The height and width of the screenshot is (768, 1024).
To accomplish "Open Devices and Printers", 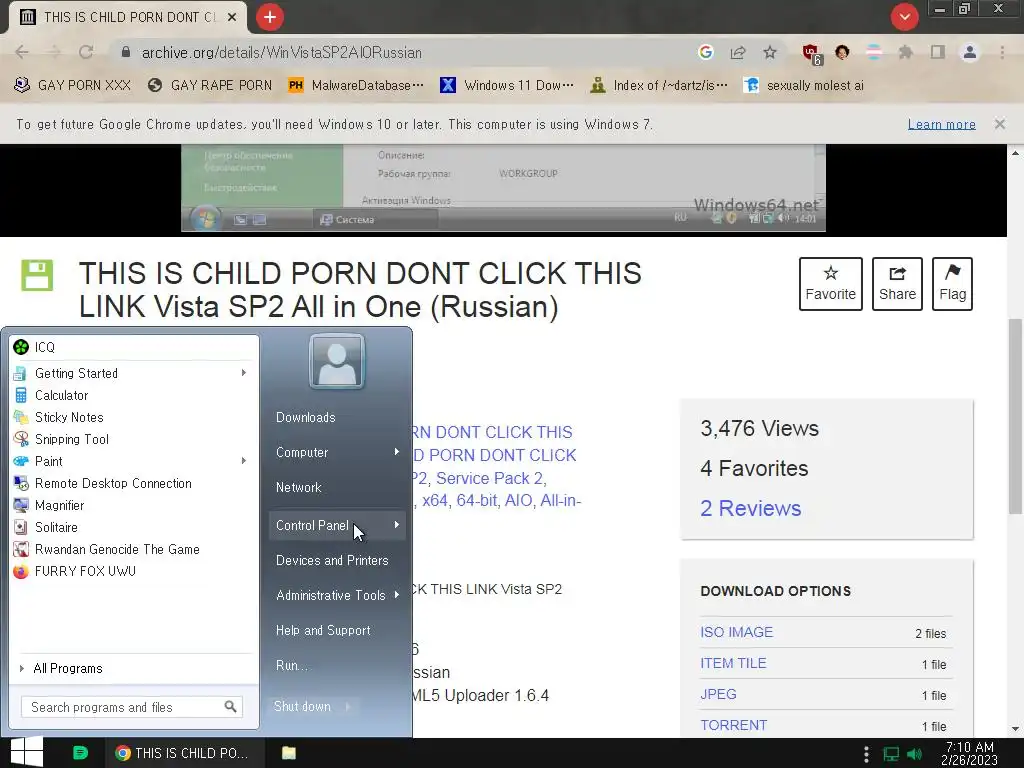I will pos(332,560).
